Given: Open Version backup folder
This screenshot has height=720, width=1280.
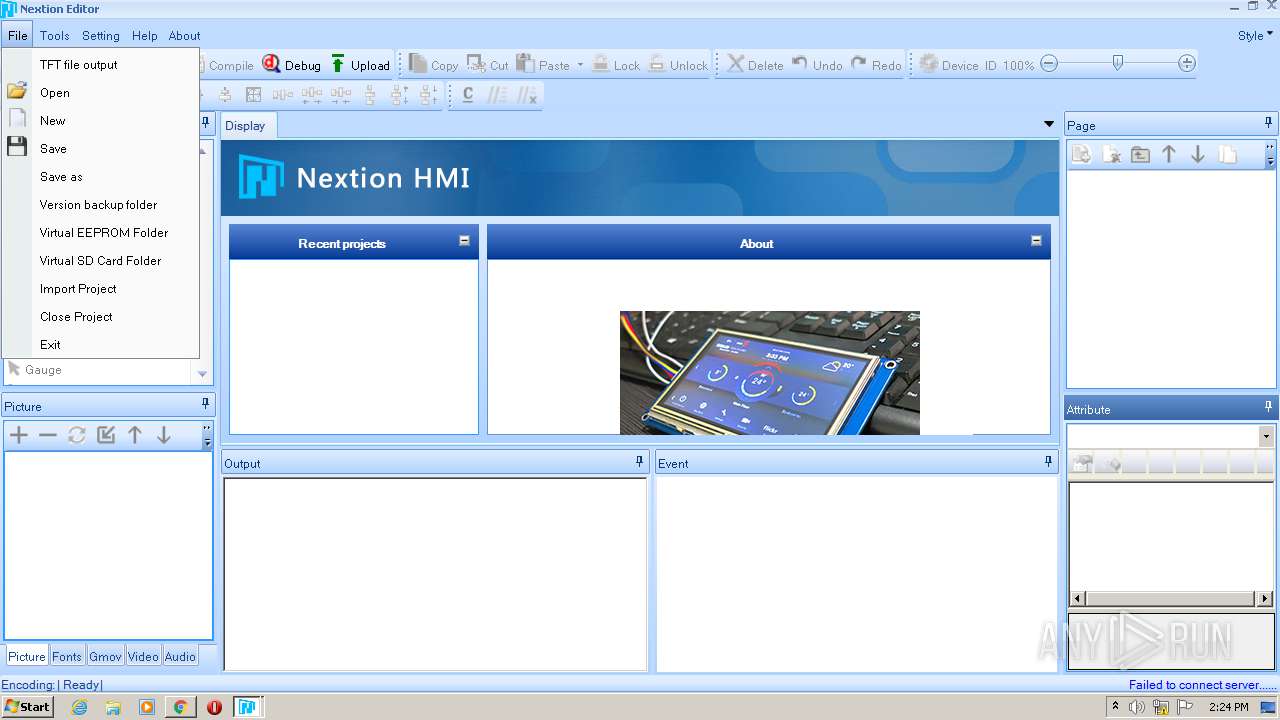Looking at the screenshot, I should point(100,205).
